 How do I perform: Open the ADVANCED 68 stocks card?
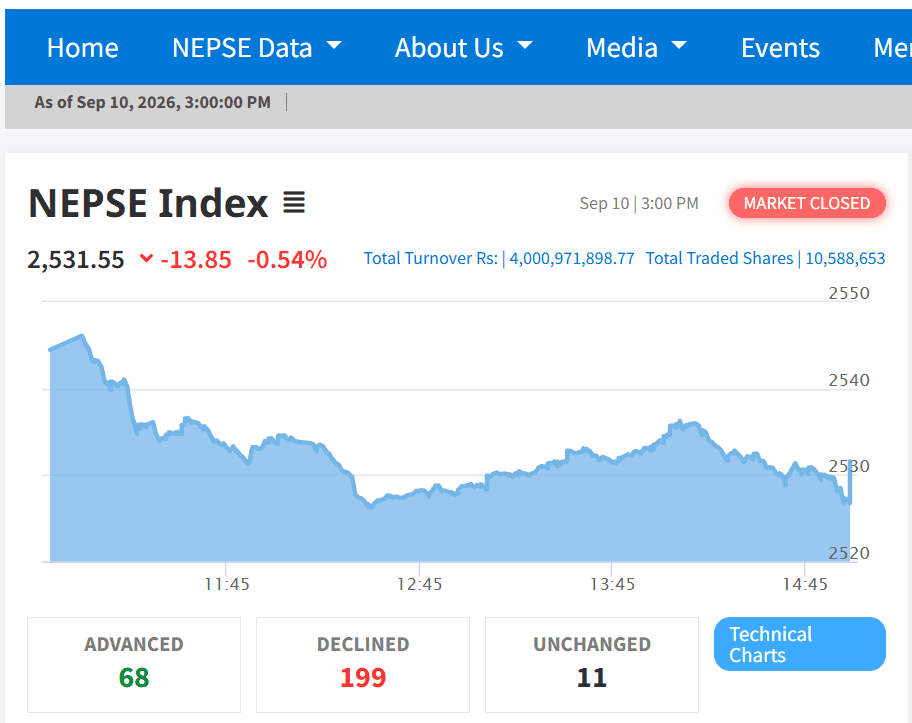pos(134,665)
